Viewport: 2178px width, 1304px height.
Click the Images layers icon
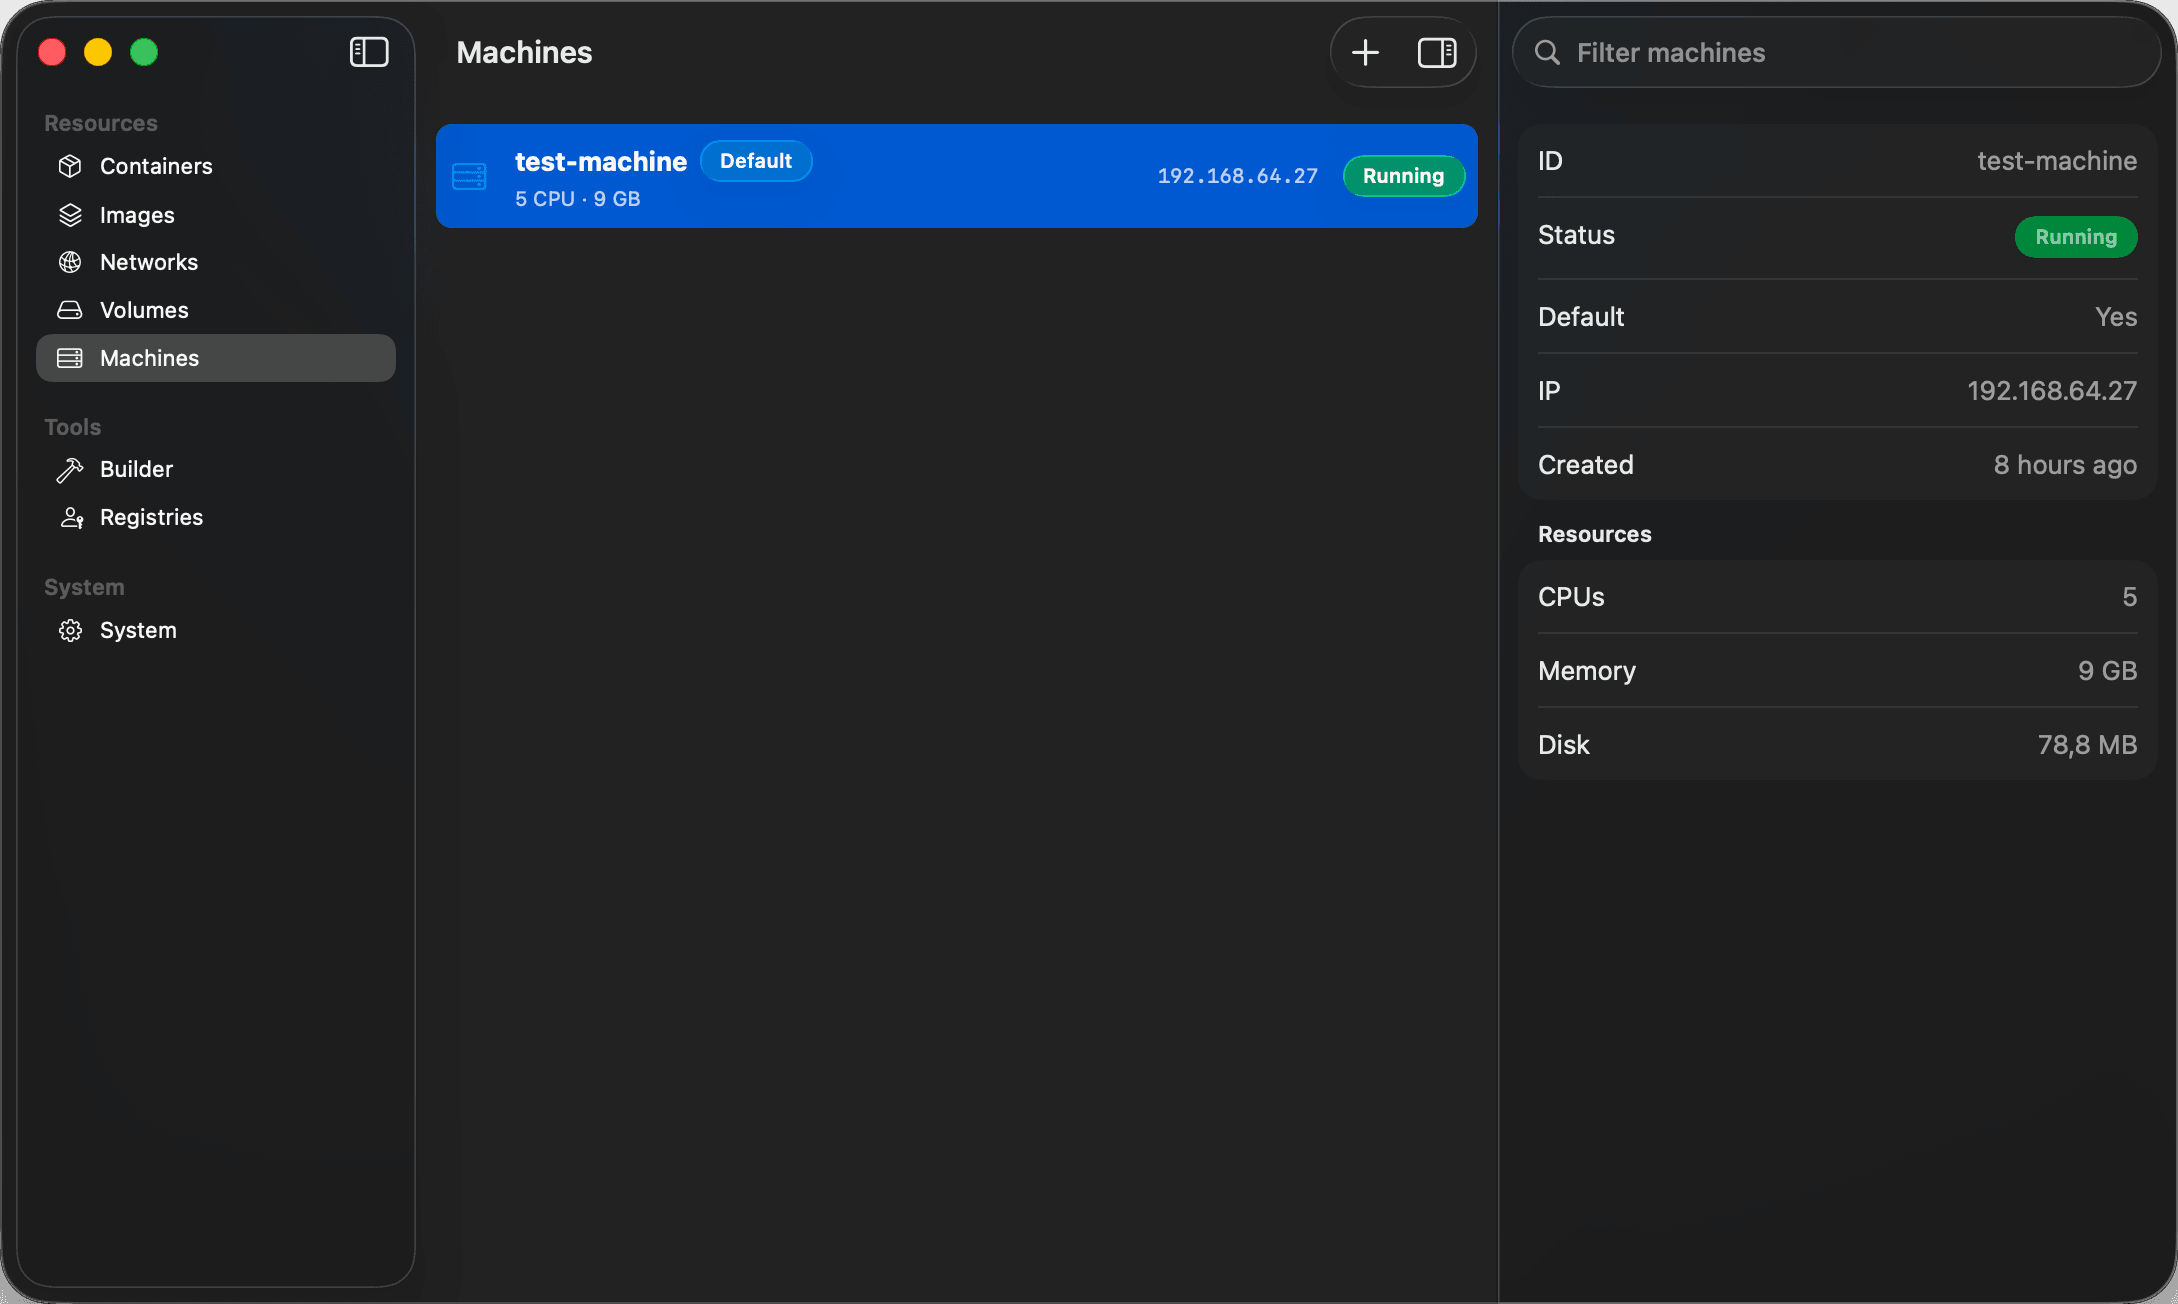pyautogui.click(x=70, y=215)
